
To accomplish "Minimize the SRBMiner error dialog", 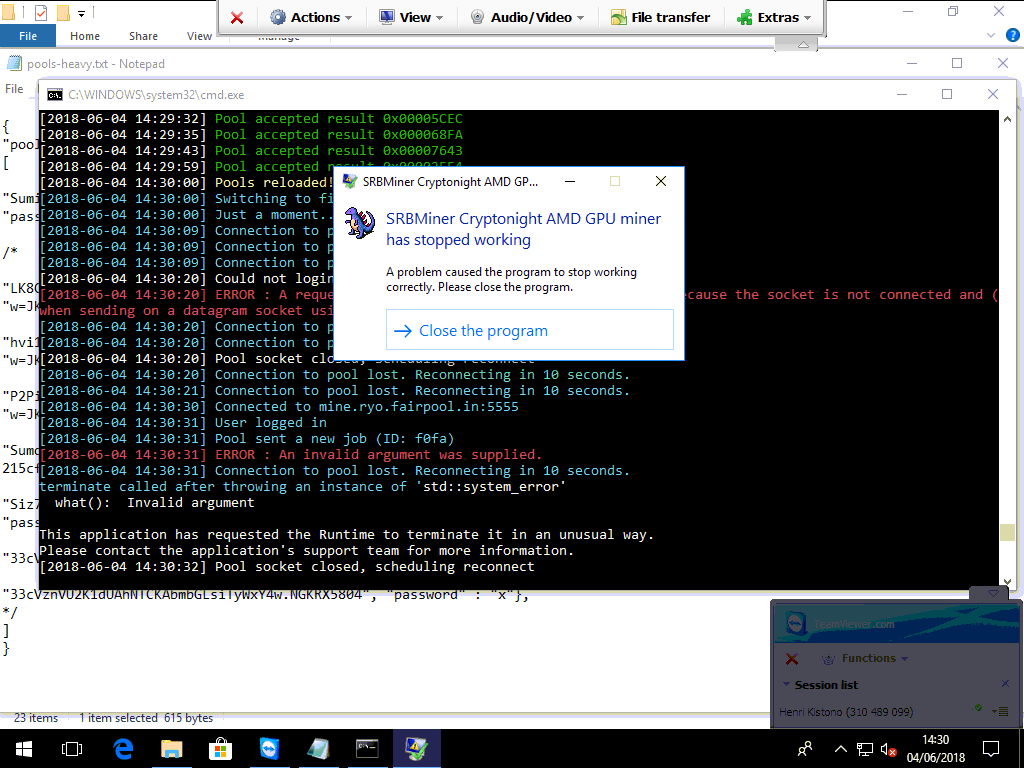I will point(570,182).
